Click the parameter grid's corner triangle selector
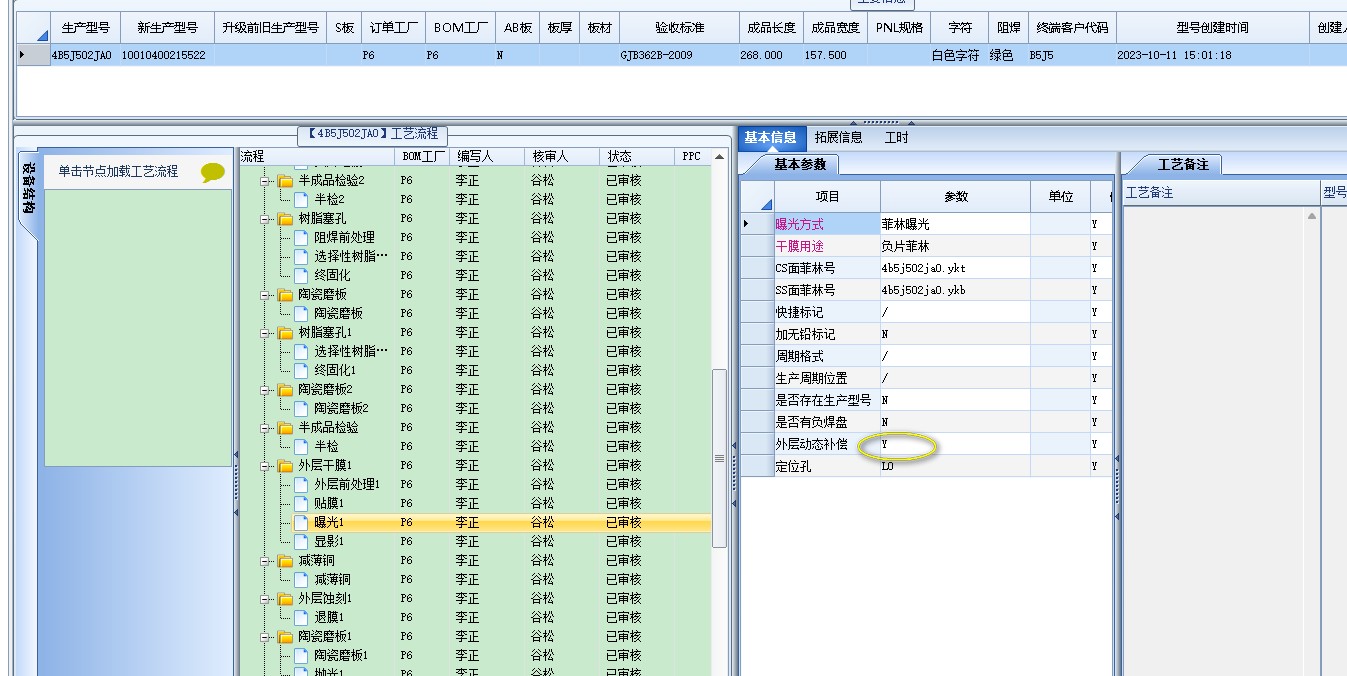 [x=766, y=204]
